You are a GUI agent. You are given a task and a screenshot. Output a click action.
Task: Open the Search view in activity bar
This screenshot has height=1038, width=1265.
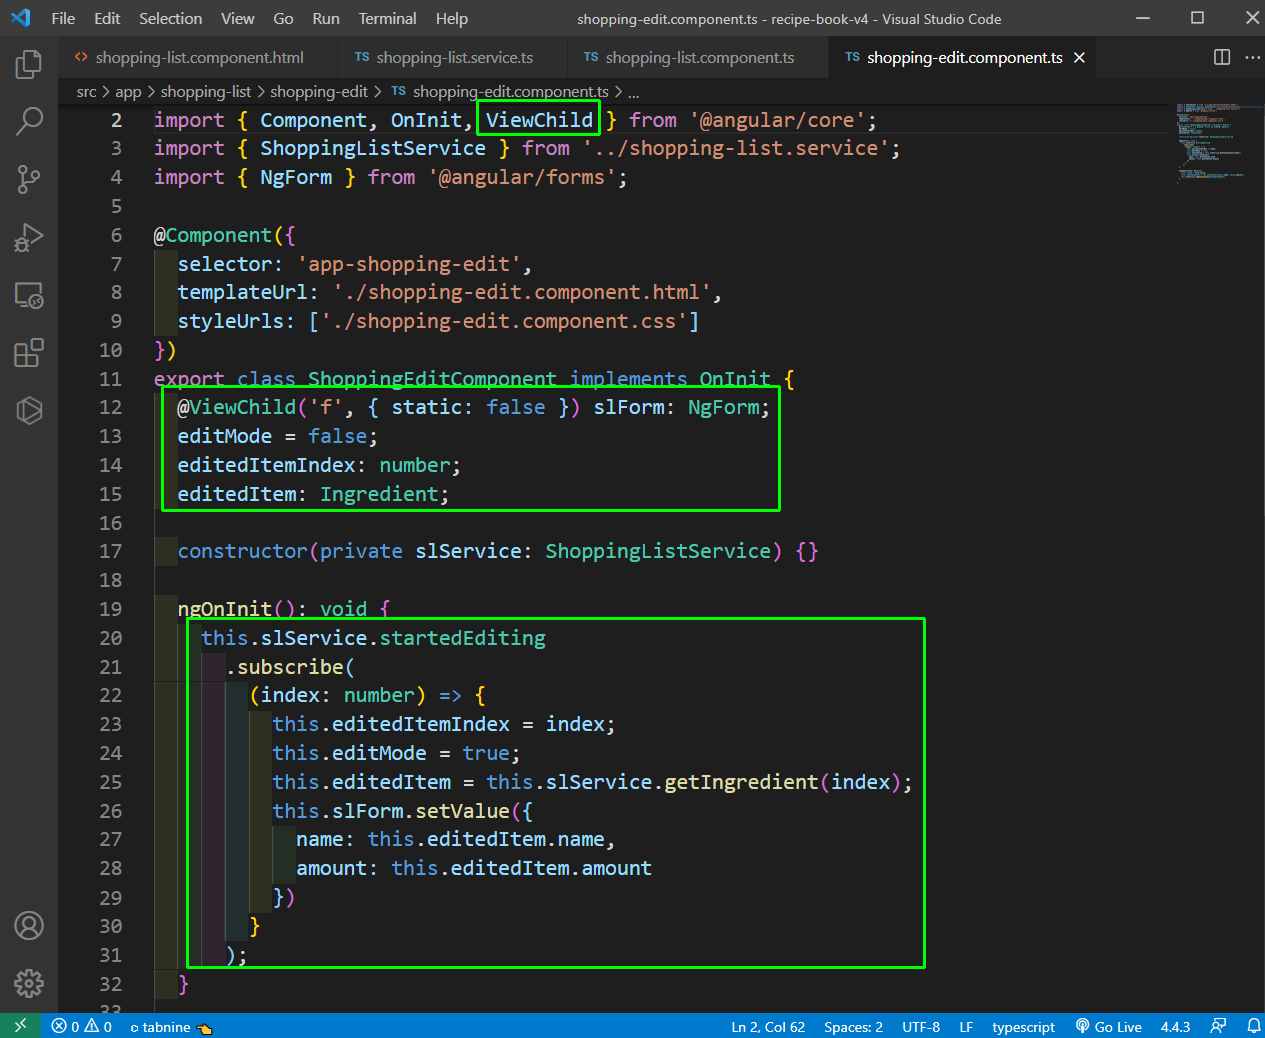pos(29,122)
